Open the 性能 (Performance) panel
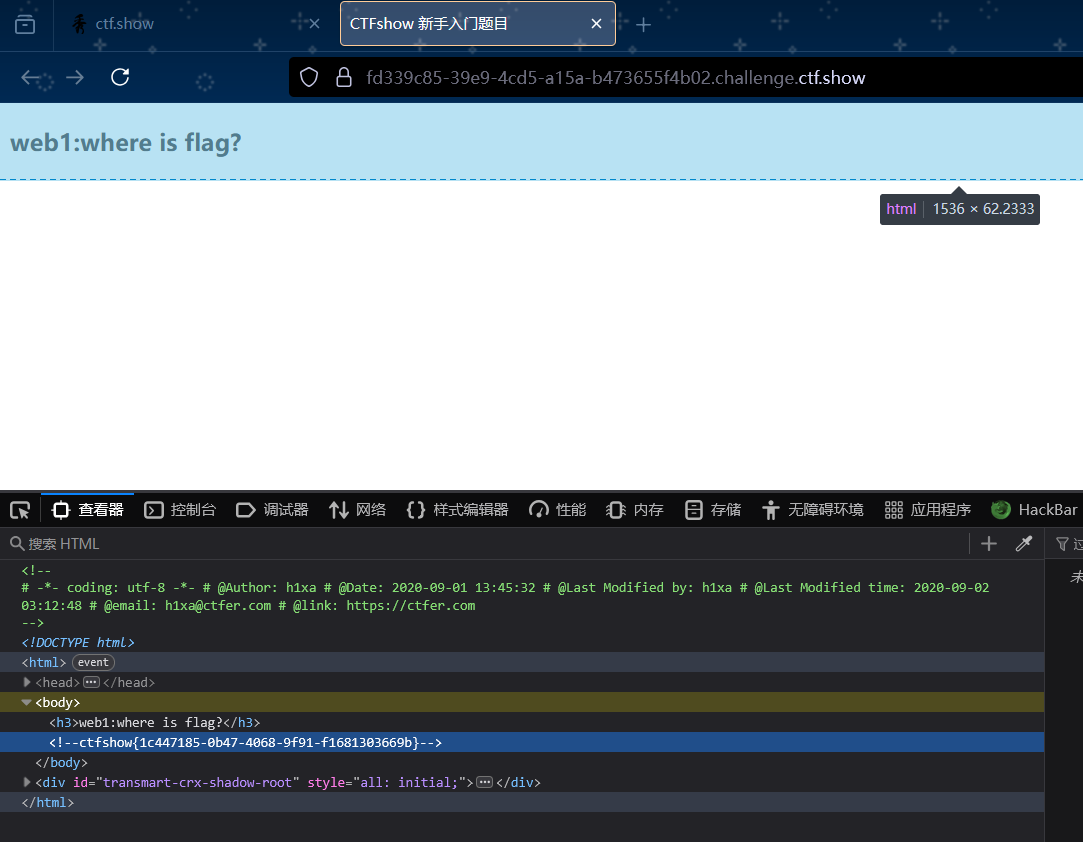The width and height of the screenshot is (1083, 842). point(557,510)
